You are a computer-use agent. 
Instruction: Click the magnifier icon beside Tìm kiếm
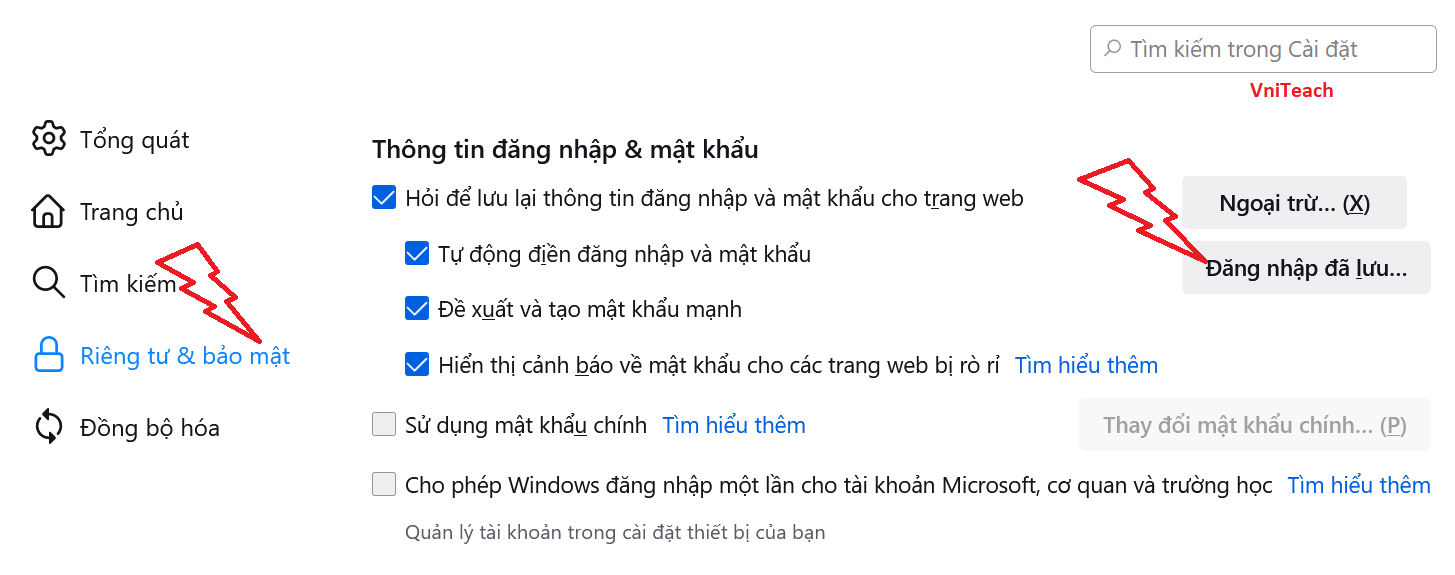coord(49,283)
